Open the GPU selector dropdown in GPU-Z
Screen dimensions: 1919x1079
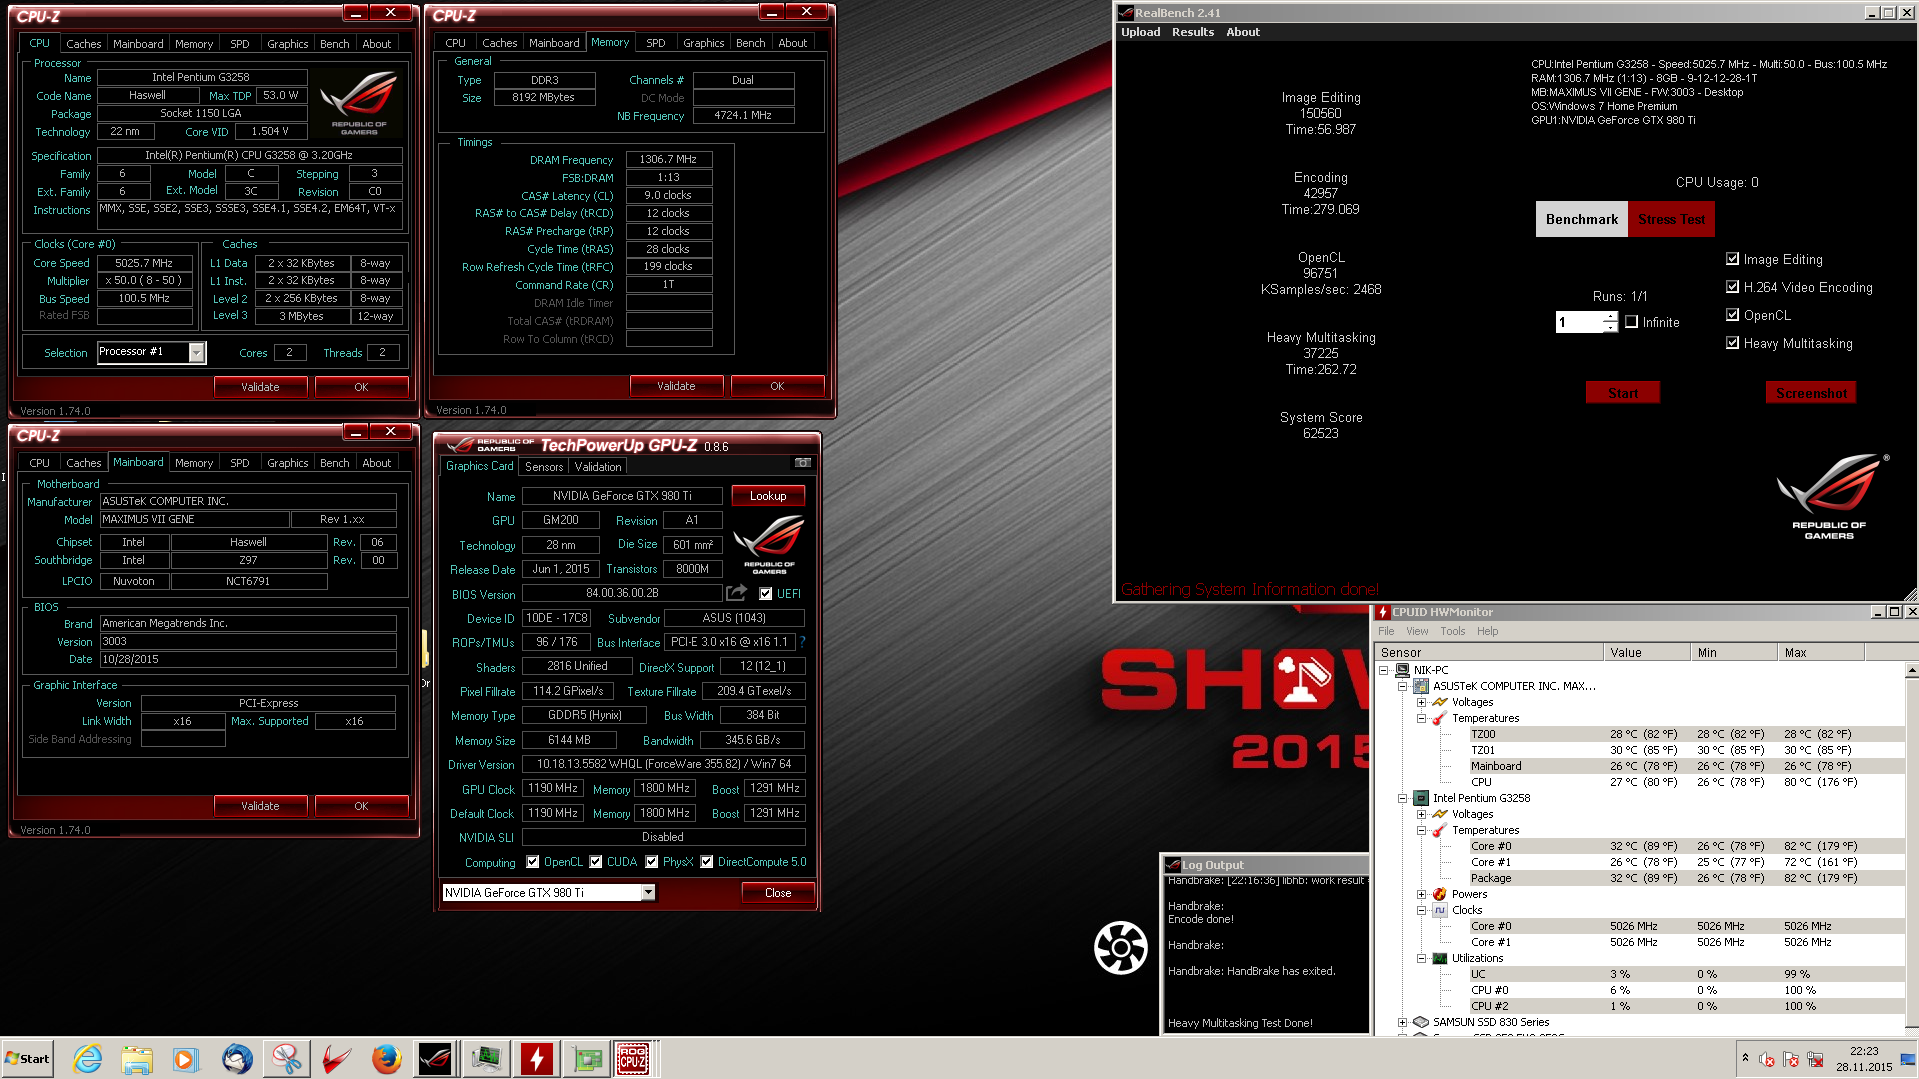pyautogui.click(x=648, y=892)
